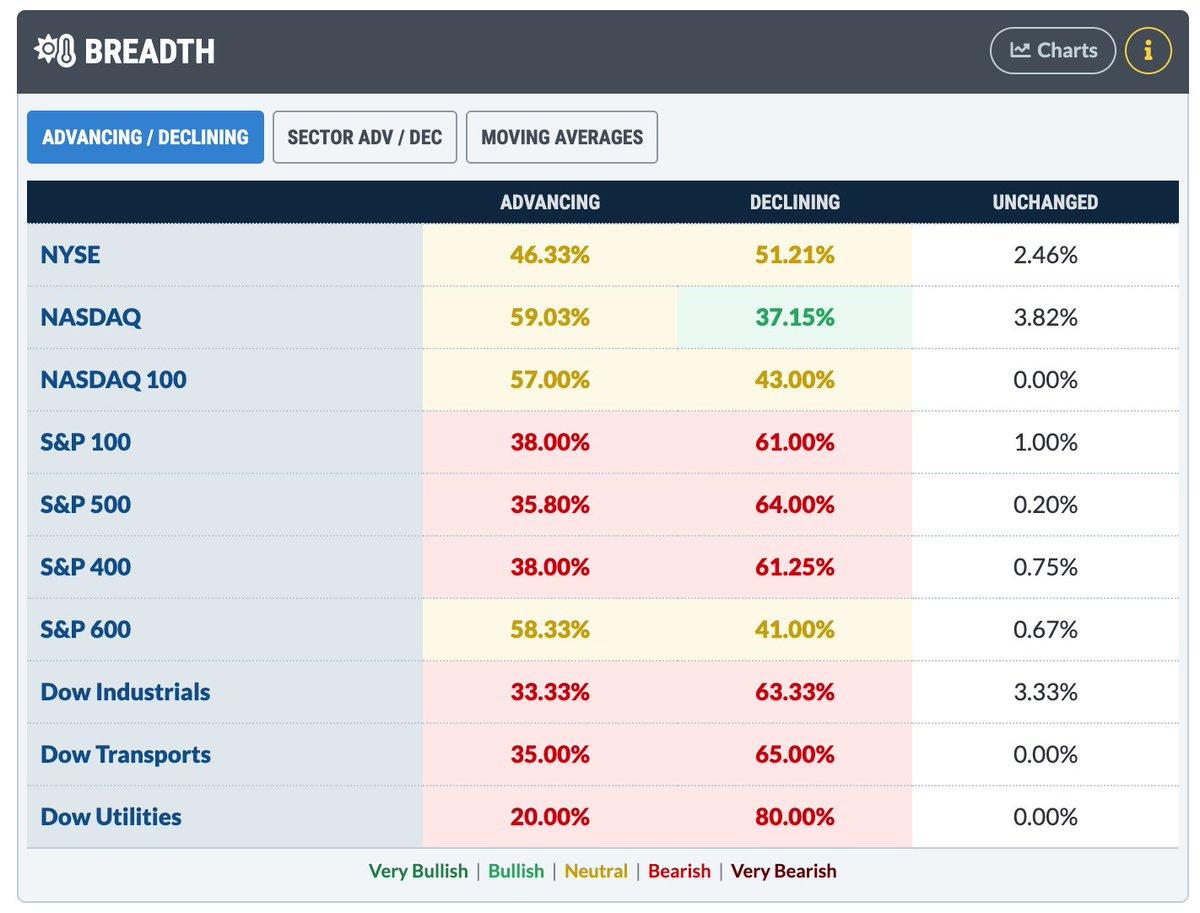Click the BREADTH panel title
Viewport: 1200px width, 913px height.
pos(149,52)
